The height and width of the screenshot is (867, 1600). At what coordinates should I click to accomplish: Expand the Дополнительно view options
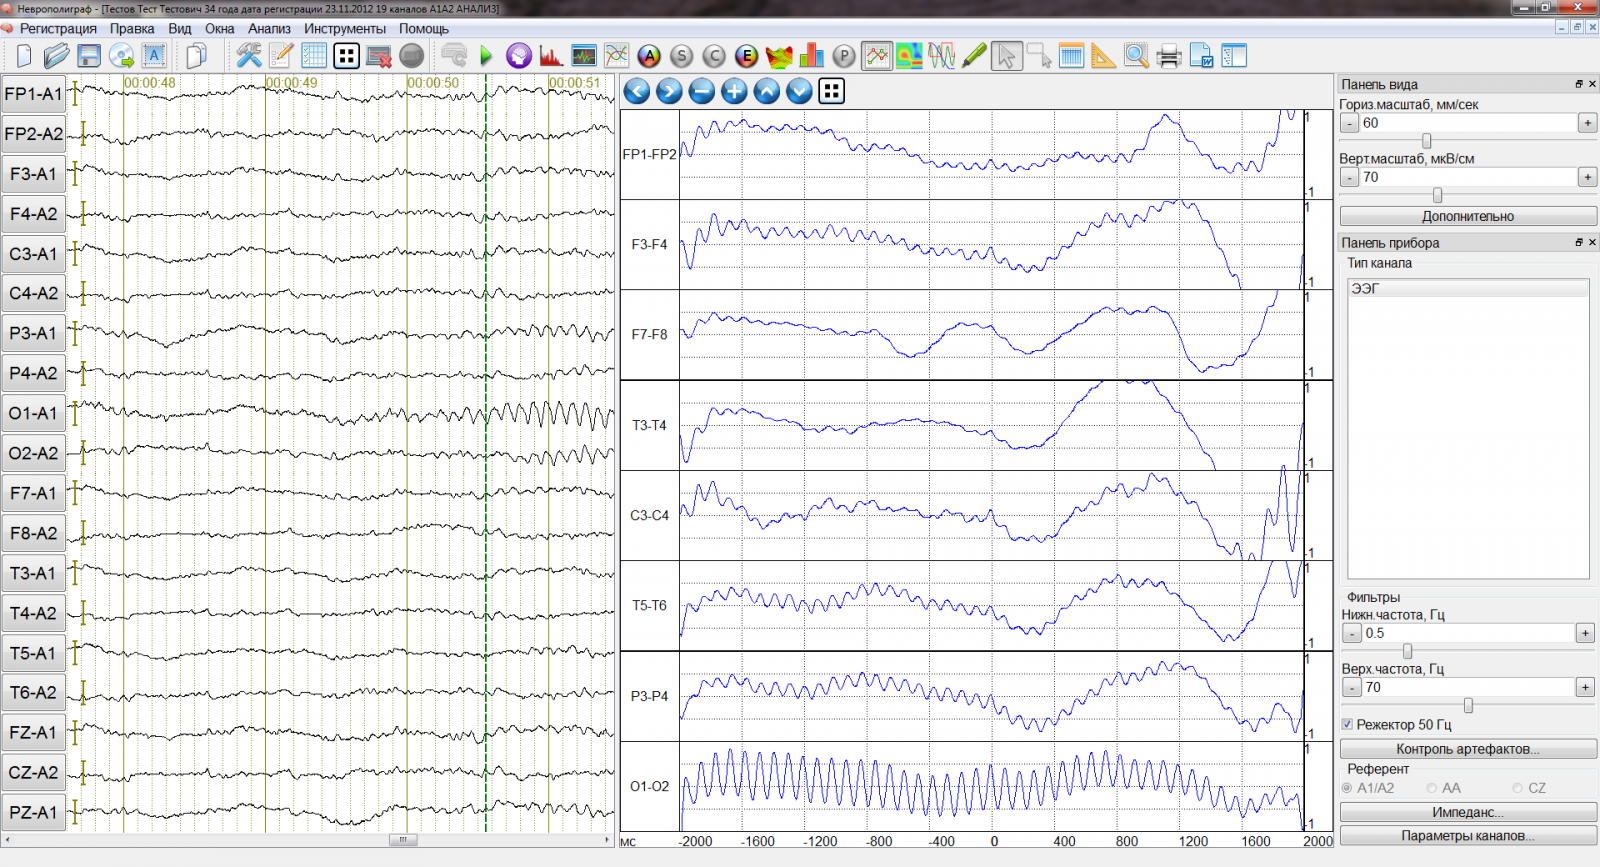1467,216
